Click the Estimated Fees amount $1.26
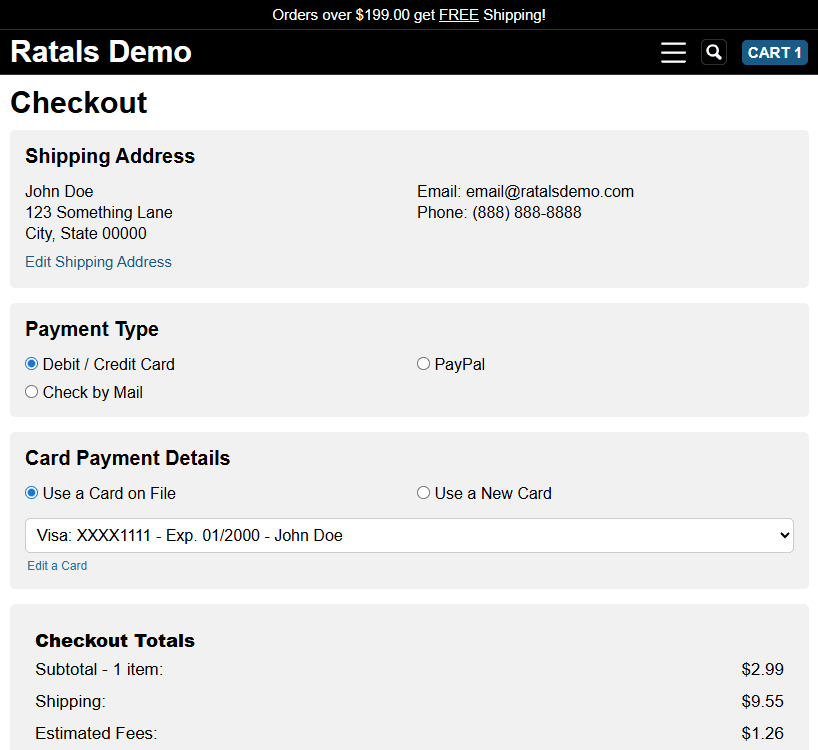This screenshot has height=750, width=818. 763,733
